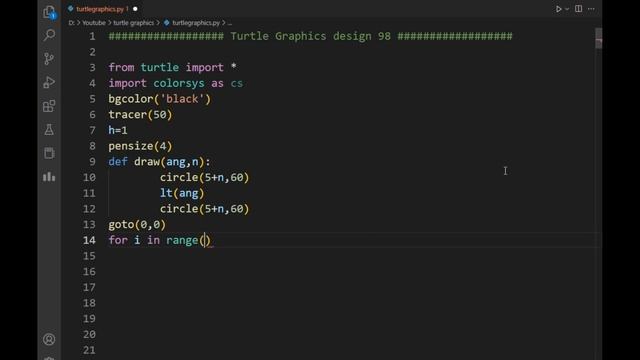The image size is (640, 360).
Task: Click 'for i in range()' line
Action: pyautogui.click(x=160, y=240)
